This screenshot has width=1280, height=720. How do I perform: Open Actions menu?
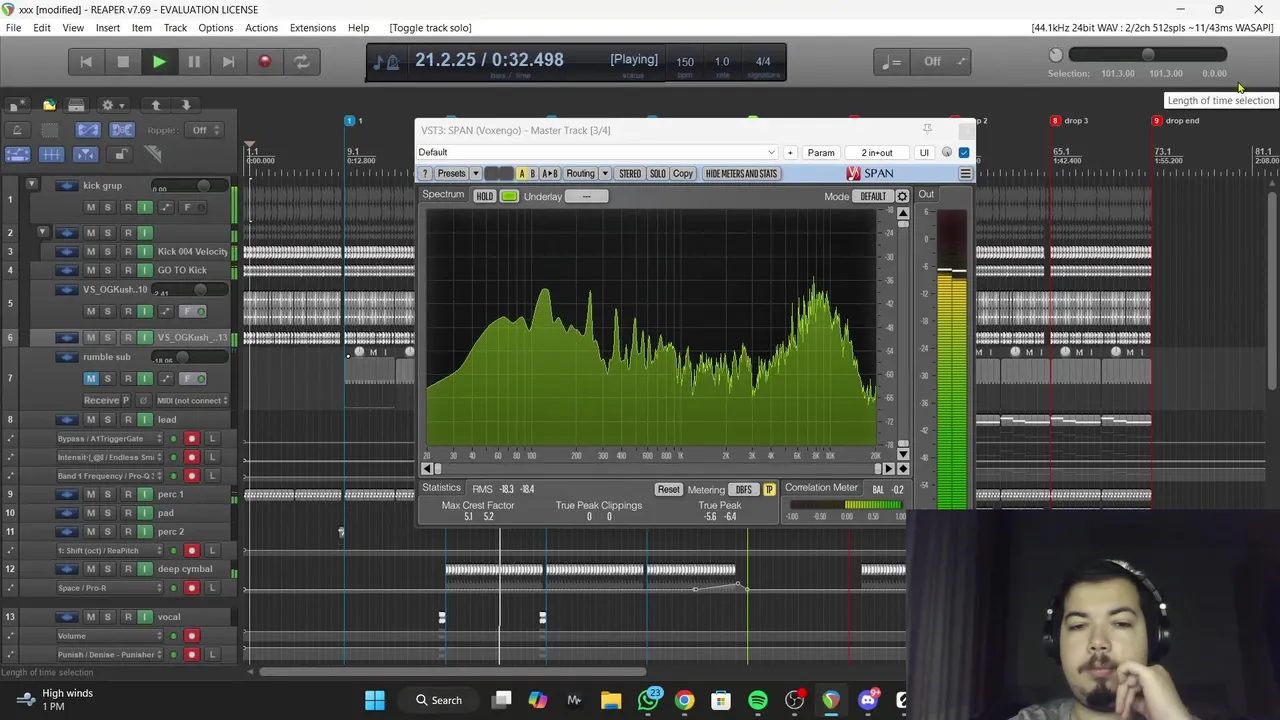262,28
